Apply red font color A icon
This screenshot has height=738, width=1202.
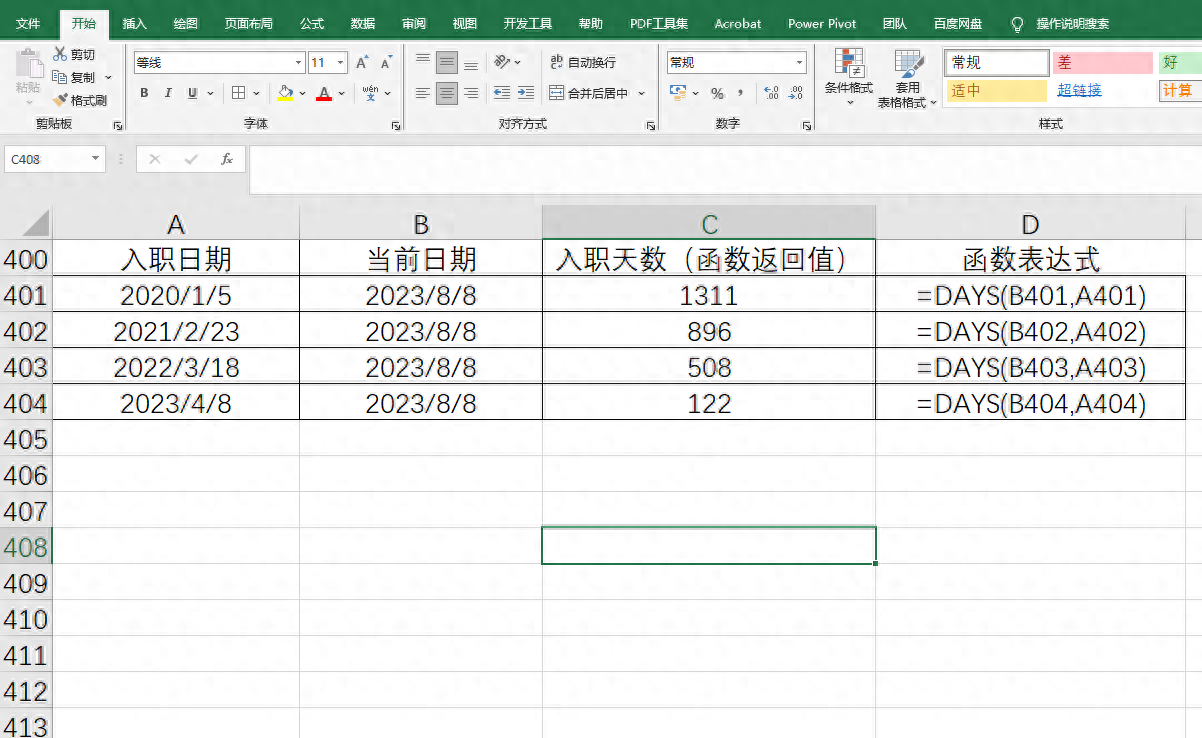(x=323, y=93)
